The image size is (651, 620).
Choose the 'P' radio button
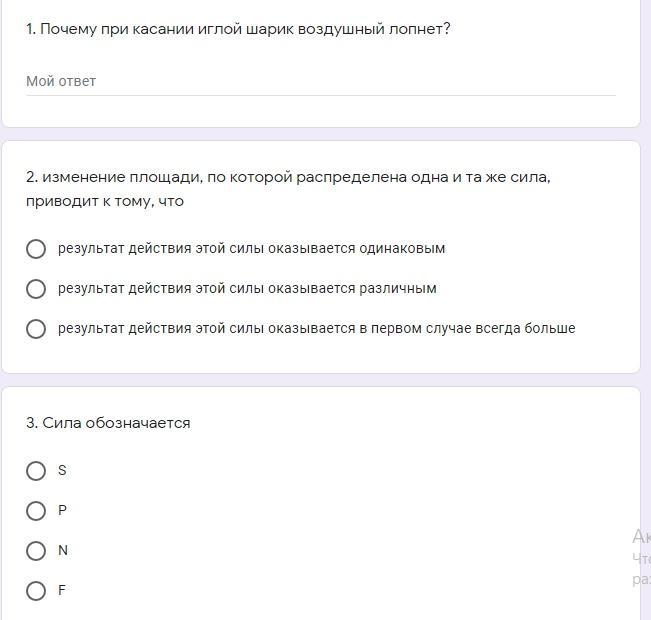tap(36, 511)
